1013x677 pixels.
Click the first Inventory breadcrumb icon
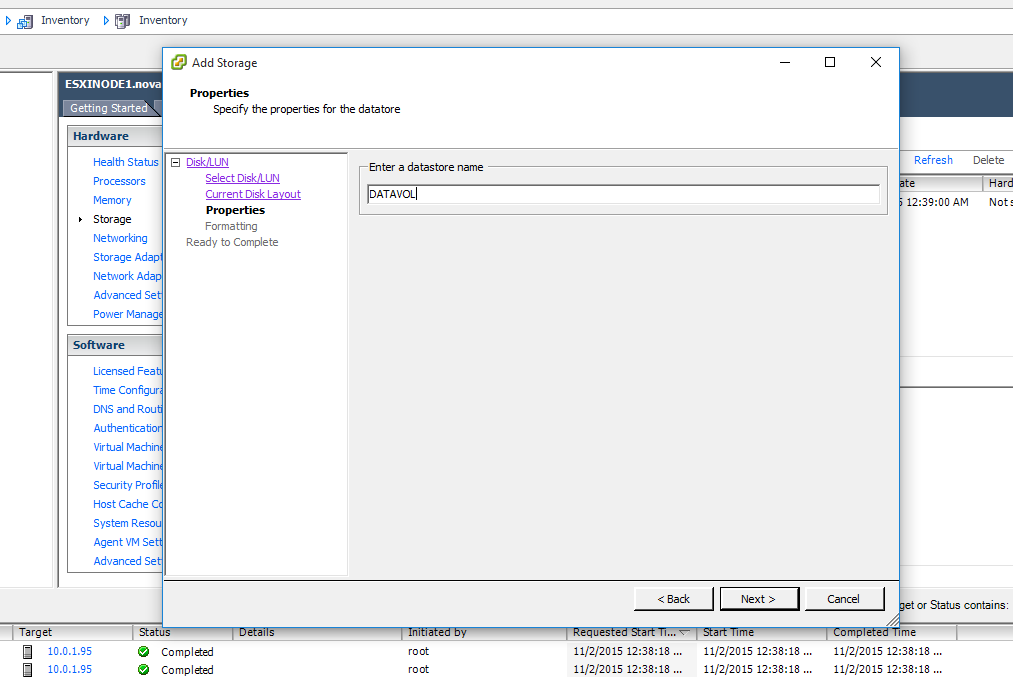pyautogui.click(x=25, y=21)
